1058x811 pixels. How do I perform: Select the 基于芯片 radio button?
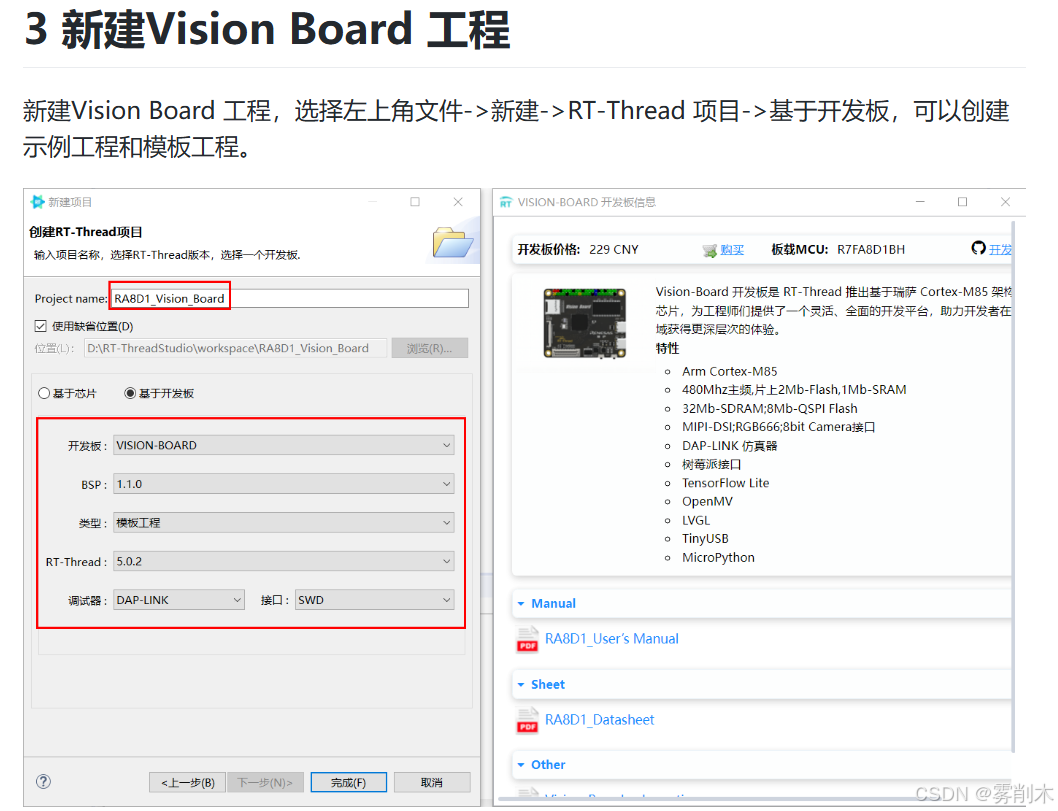pos(44,393)
